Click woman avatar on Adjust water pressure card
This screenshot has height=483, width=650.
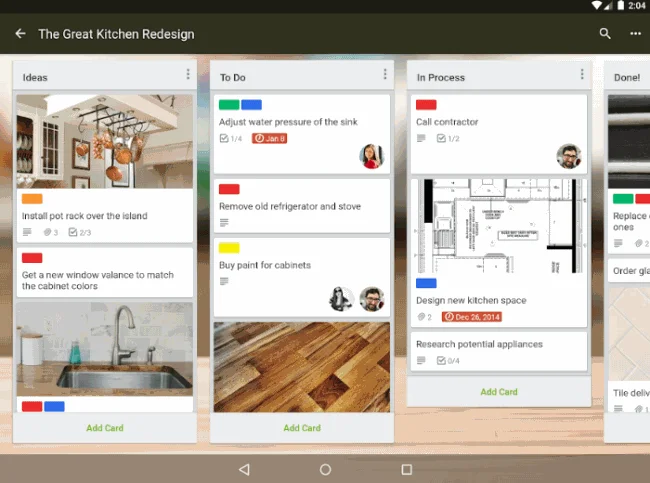point(372,156)
